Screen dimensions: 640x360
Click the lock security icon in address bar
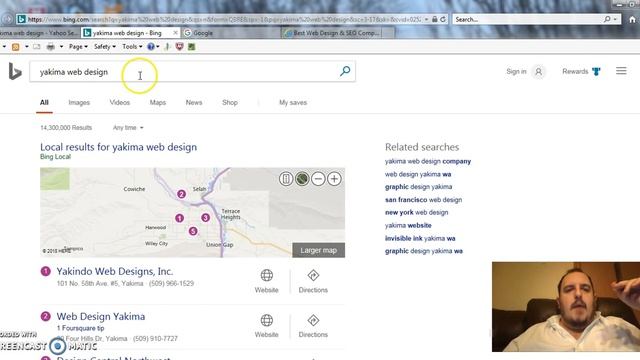coord(435,19)
